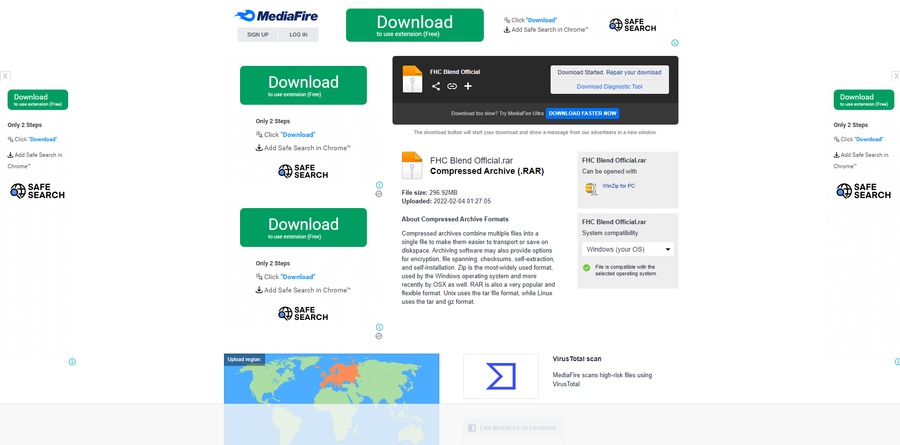
Task: Click the Safe Search logo in the left sidebar ad
Action: pos(37,191)
